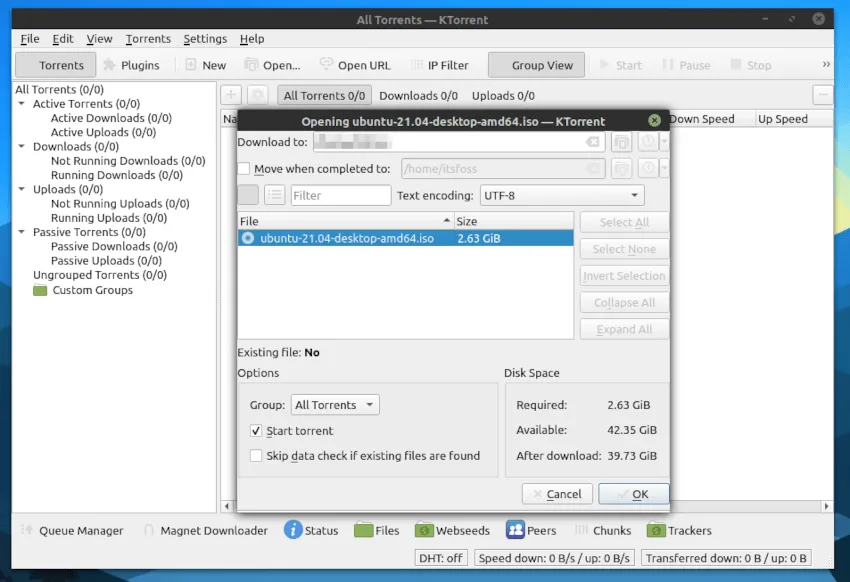Open the Peers panel

pos(531,530)
